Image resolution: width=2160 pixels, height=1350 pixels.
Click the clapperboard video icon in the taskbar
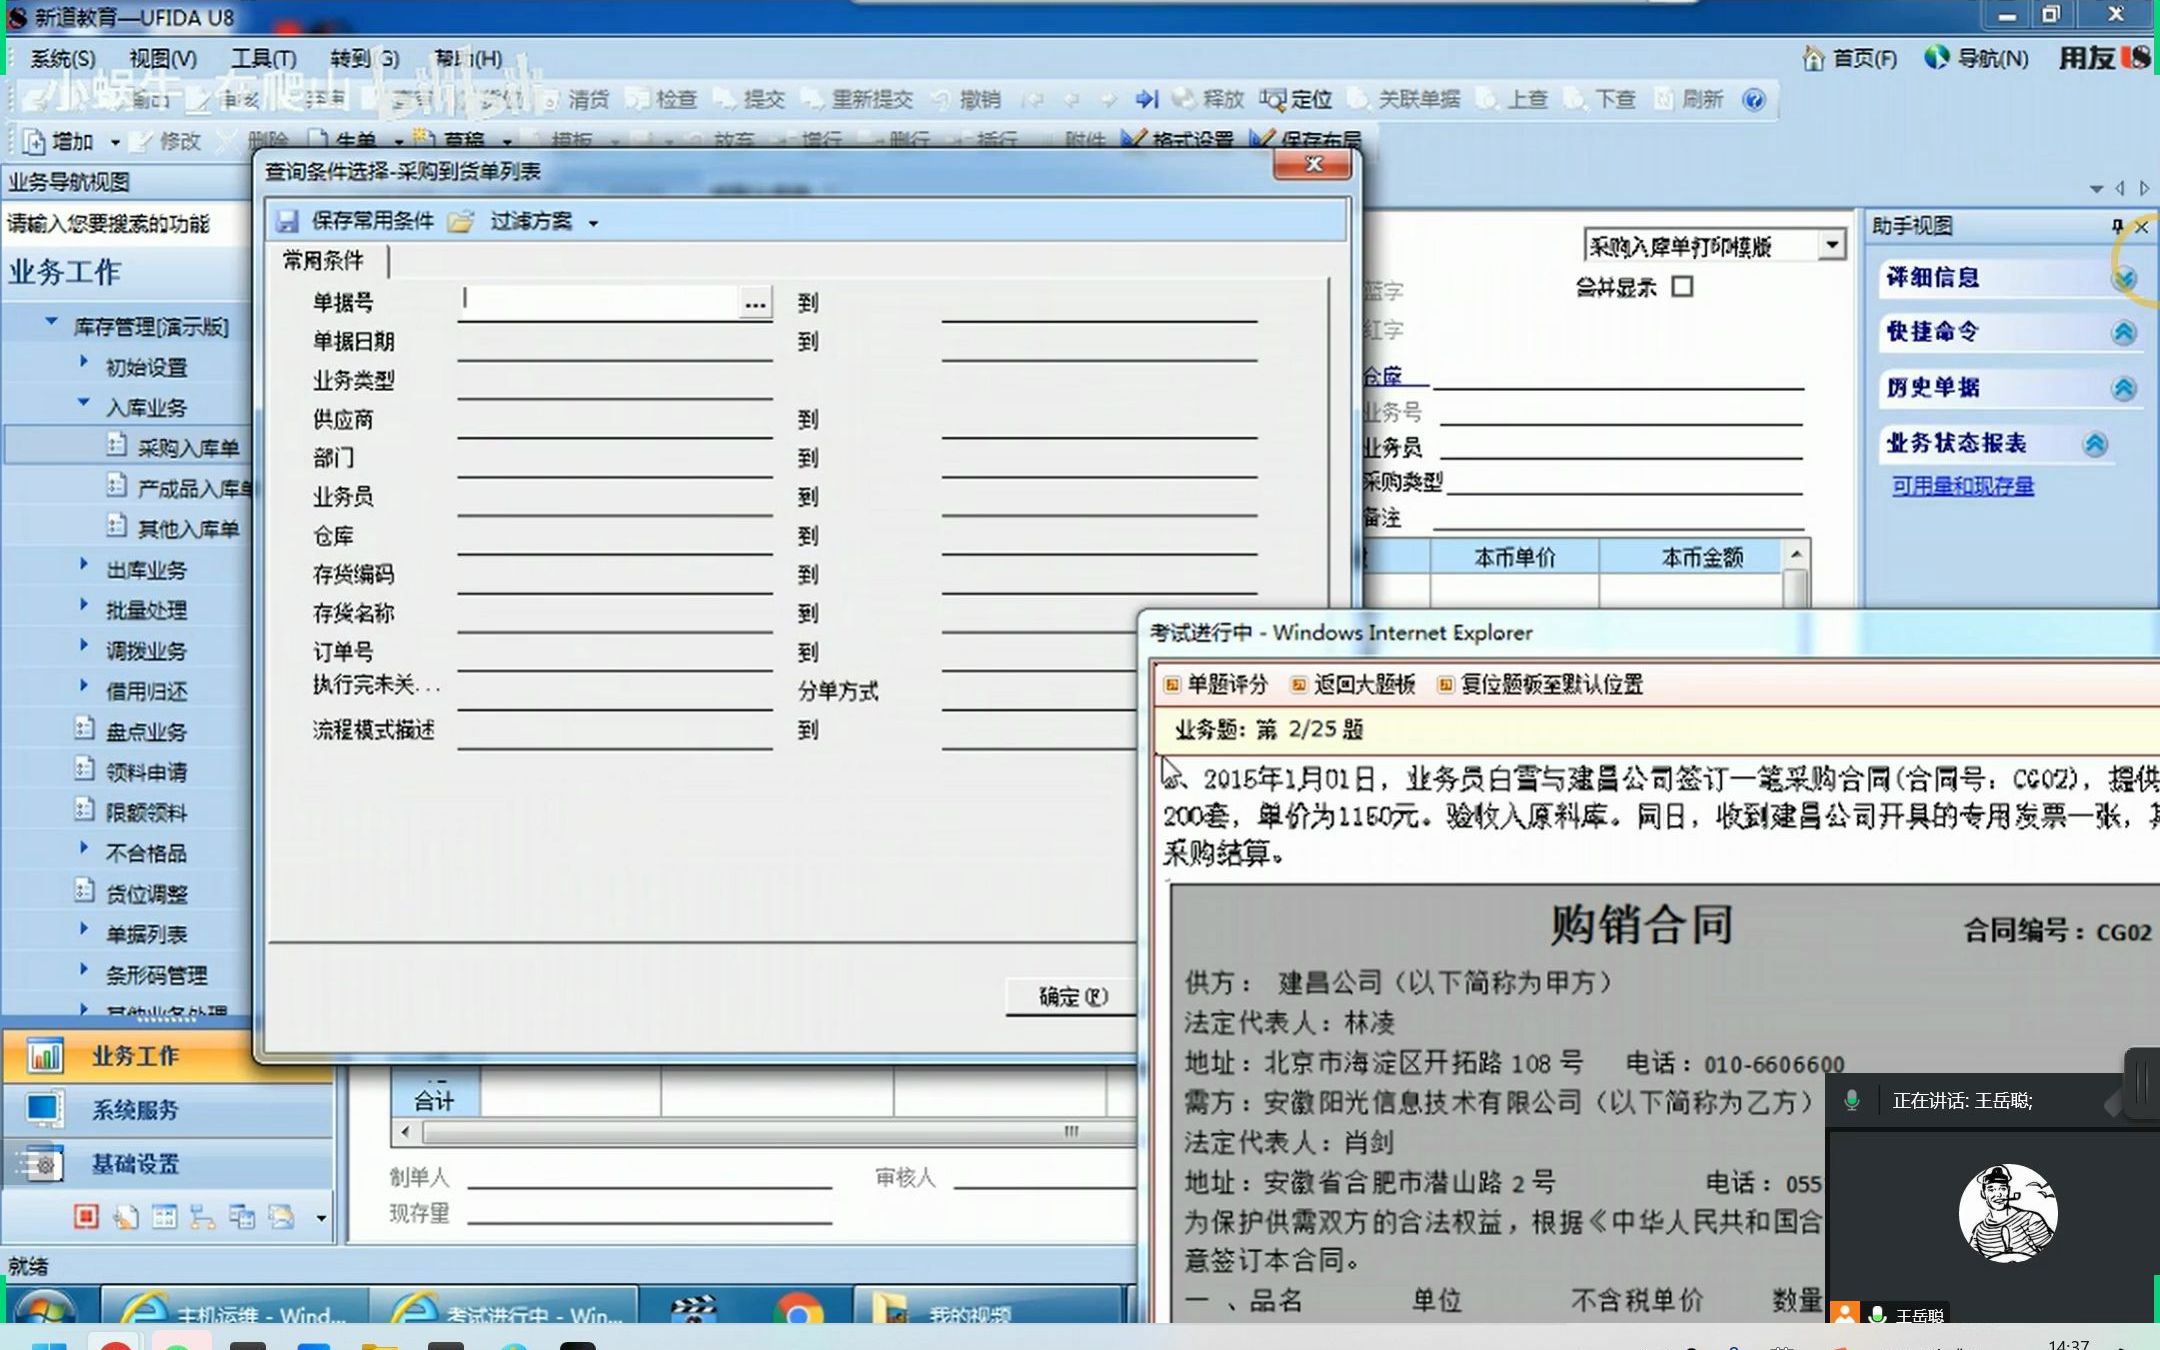click(x=694, y=1310)
